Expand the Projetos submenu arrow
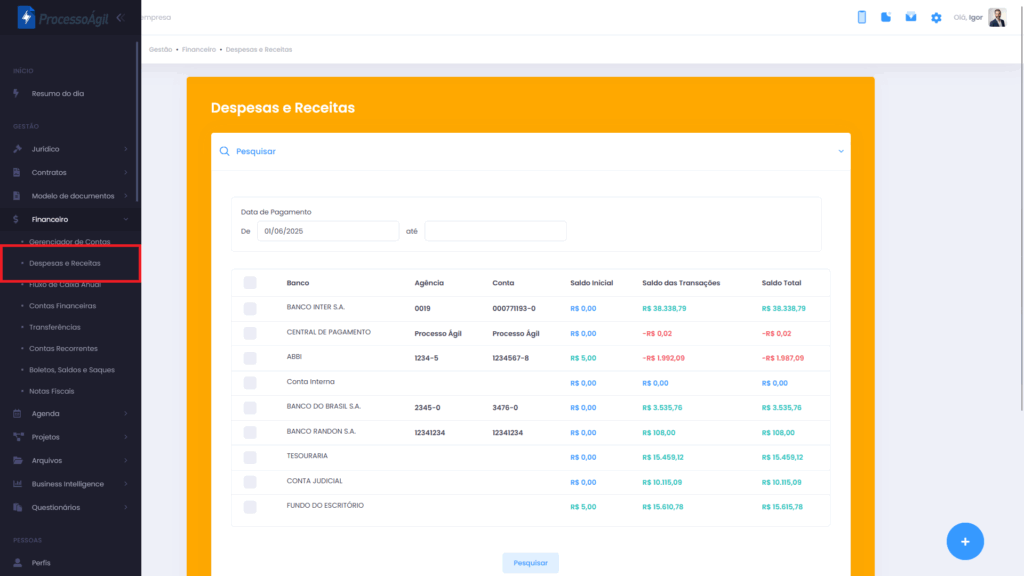 coord(126,437)
